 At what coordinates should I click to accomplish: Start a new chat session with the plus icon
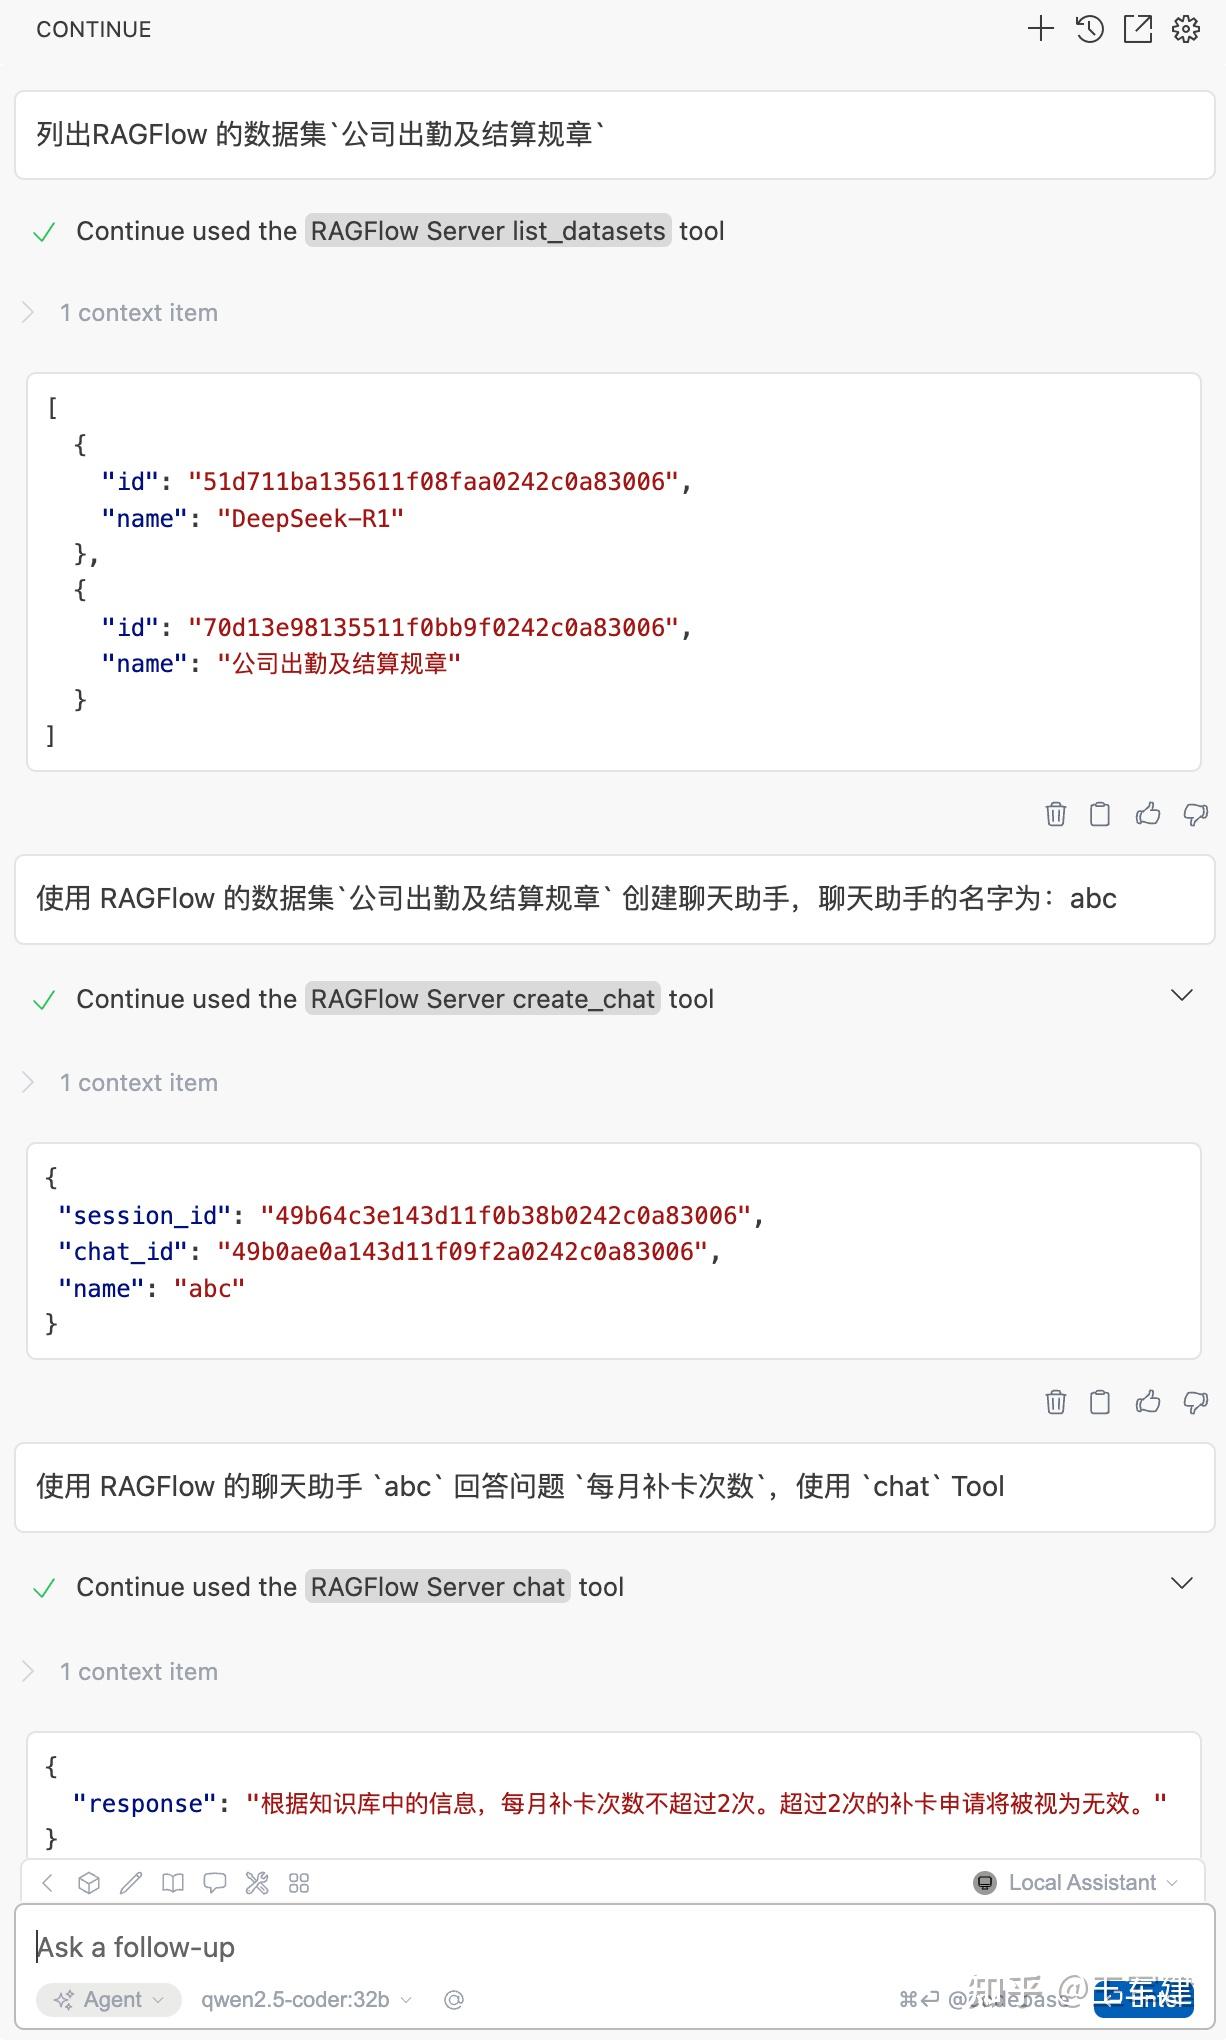point(1039,28)
